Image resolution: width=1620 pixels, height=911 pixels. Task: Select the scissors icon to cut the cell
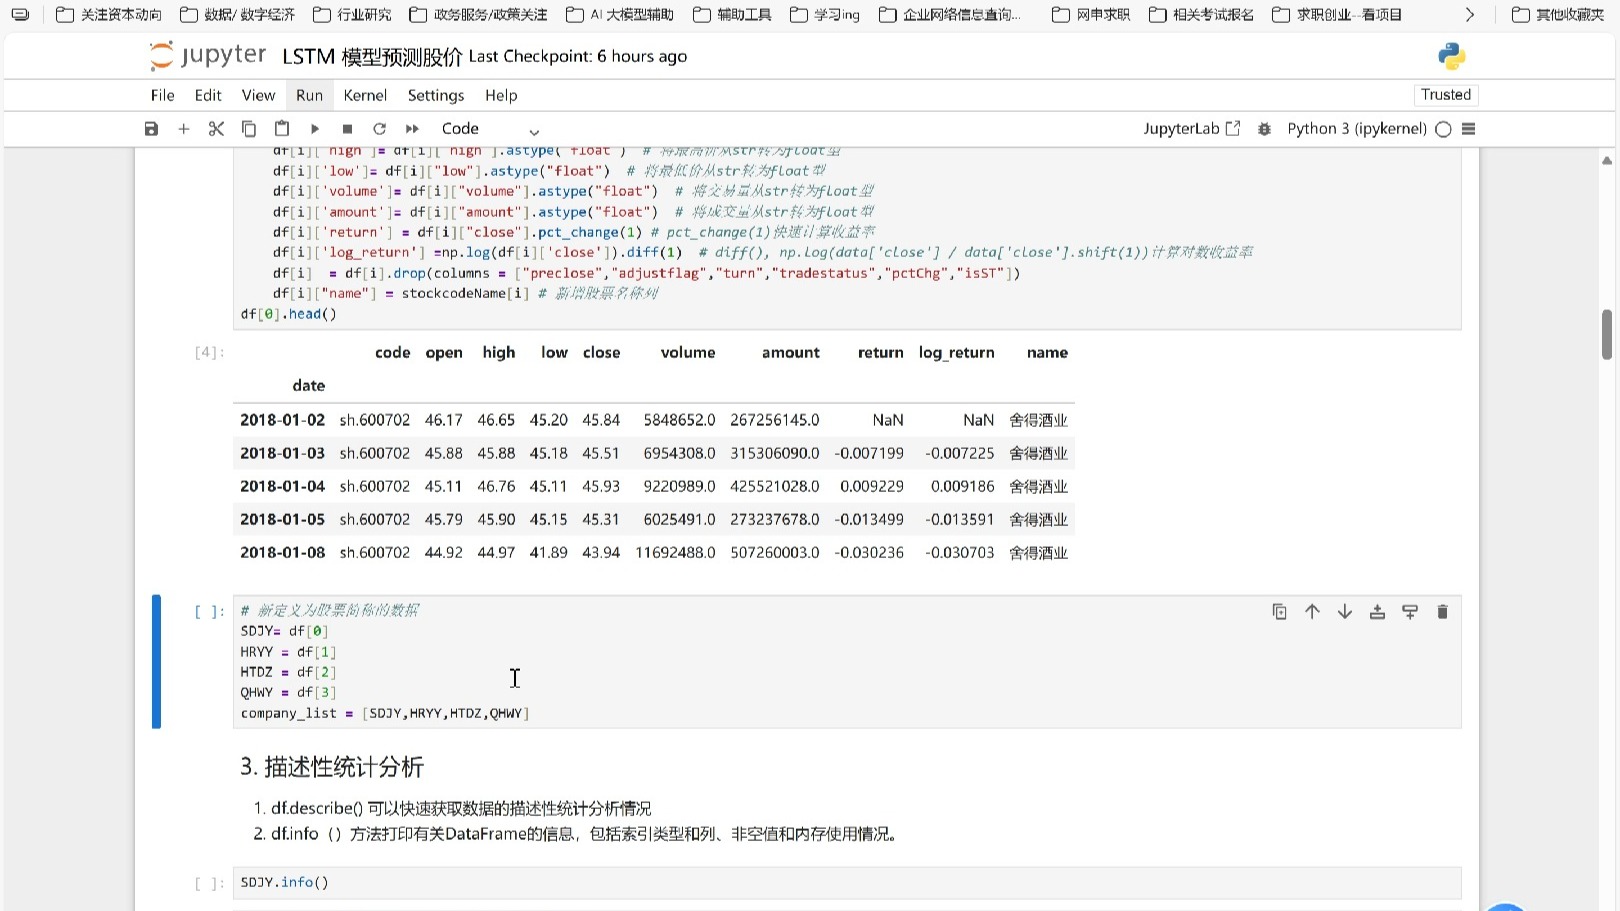tap(216, 128)
